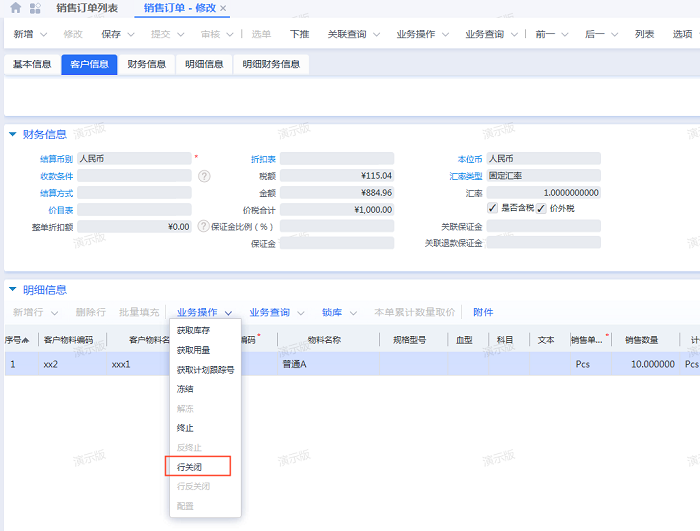Viewport: 700px width, 531px height.
Task: Click the home icon in tab bar
Action: coord(15,8)
